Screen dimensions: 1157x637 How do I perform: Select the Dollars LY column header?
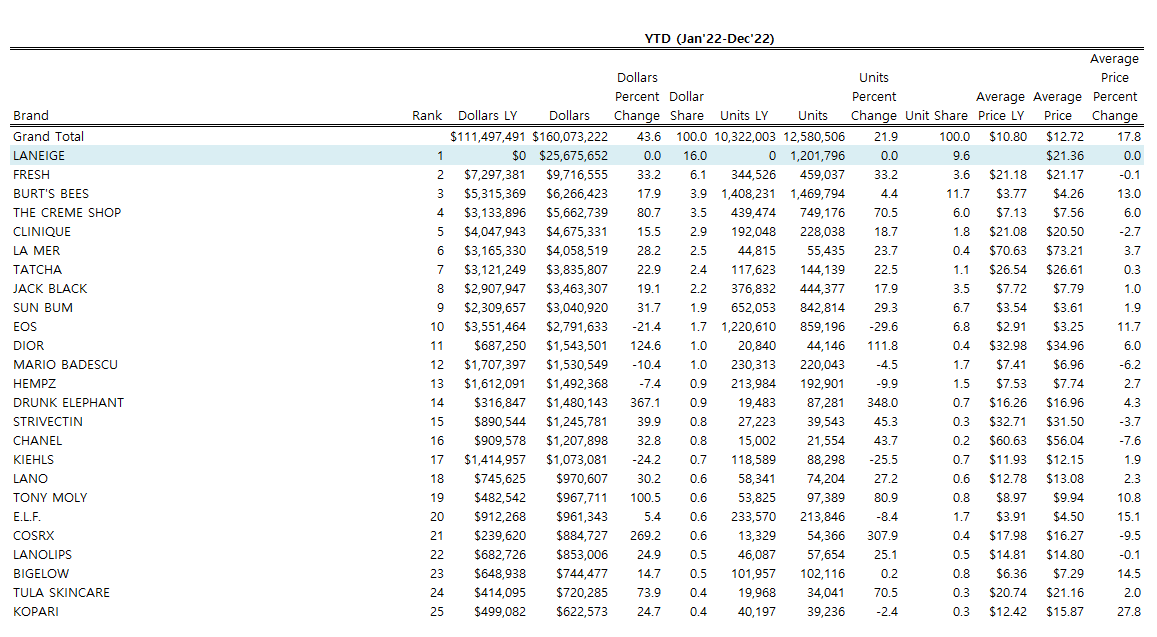pos(491,116)
